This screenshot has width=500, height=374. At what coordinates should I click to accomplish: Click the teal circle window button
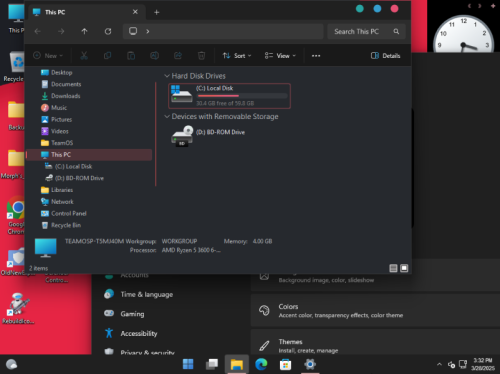[x=360, y=9]
